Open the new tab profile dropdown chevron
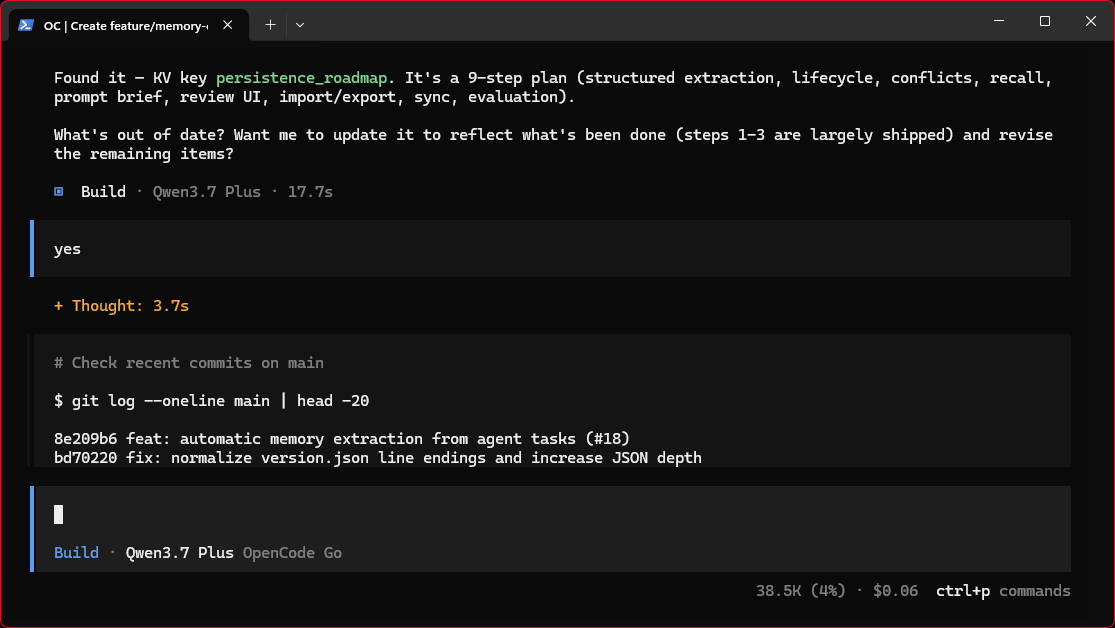Screen dimensions: 1115x628 [x=300, y=25]
